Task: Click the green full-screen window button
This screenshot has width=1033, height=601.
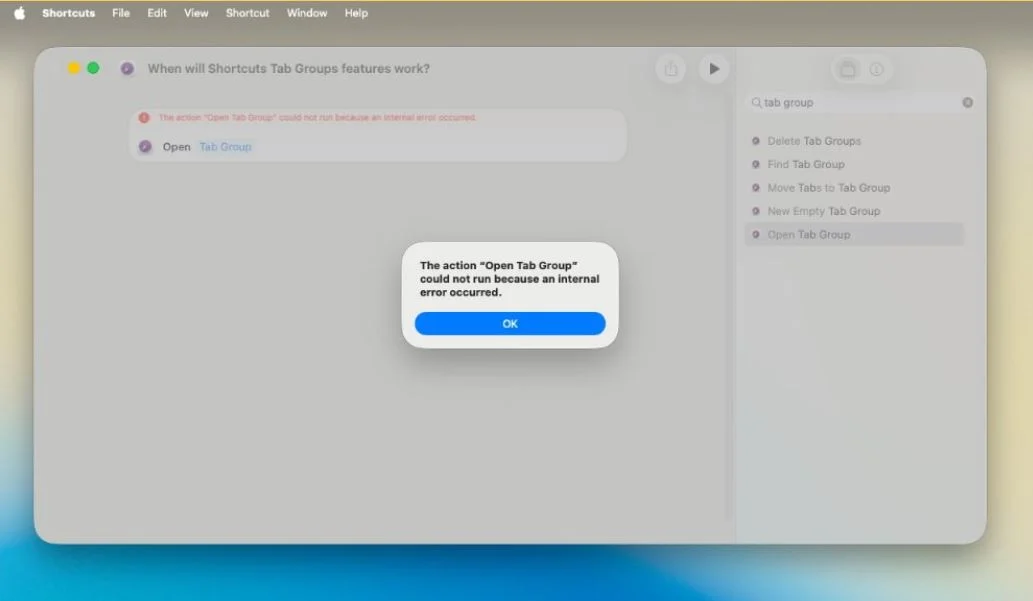Action: pos(94,68)
